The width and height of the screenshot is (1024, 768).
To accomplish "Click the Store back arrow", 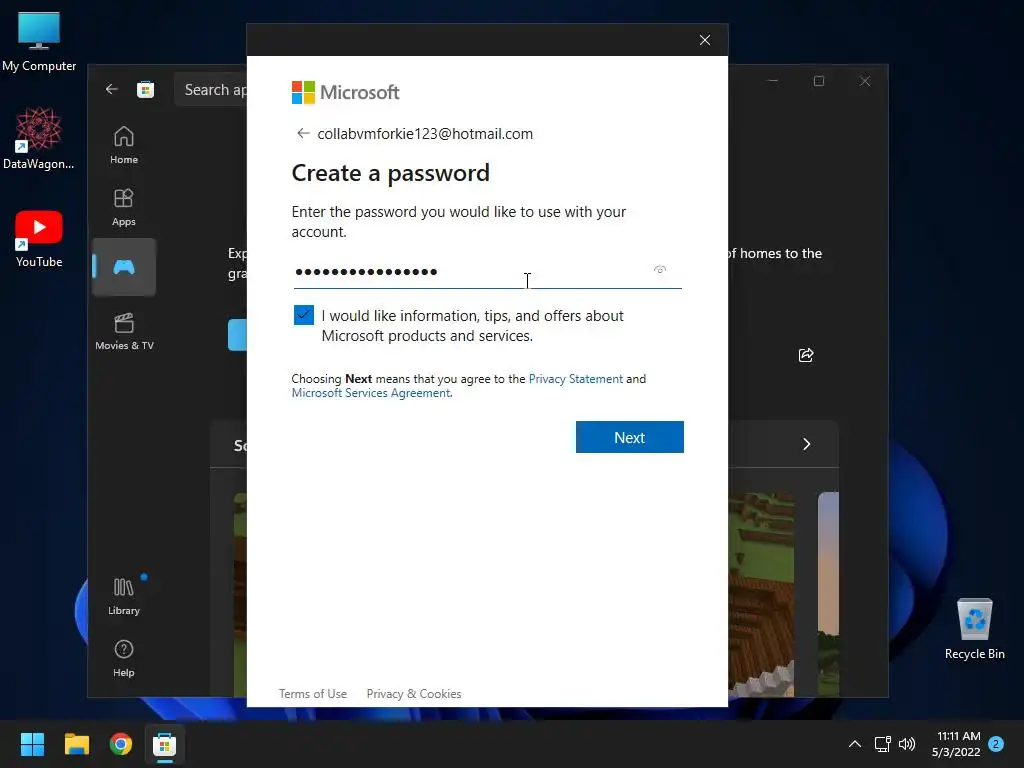I will [112, 89].
